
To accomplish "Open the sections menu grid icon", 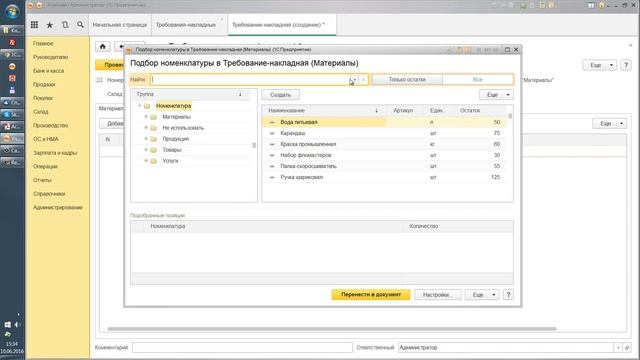I will [34, 25].
